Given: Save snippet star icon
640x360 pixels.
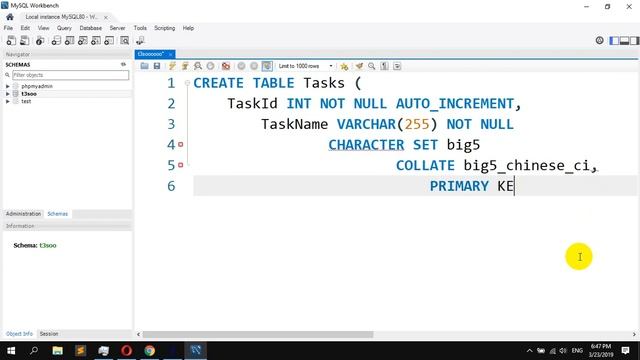Looking at the screenshot, I should 344,66.
